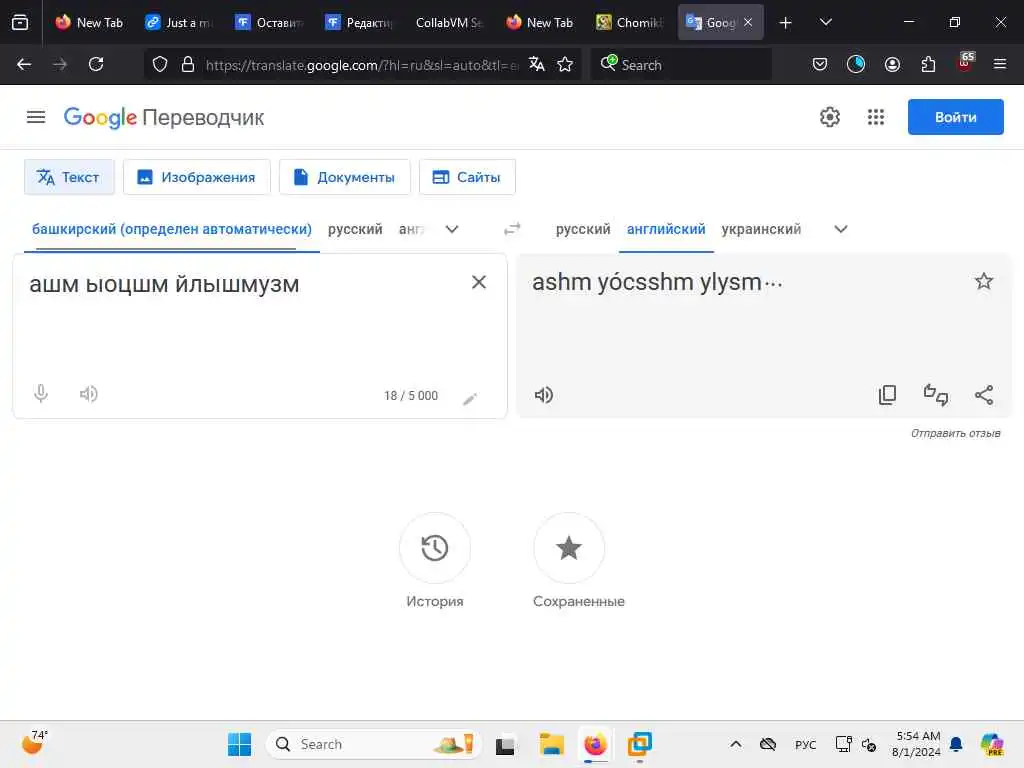Select английский as target language
The height and width of the screenshot is (768, 1024).
[x=665, y=229]
